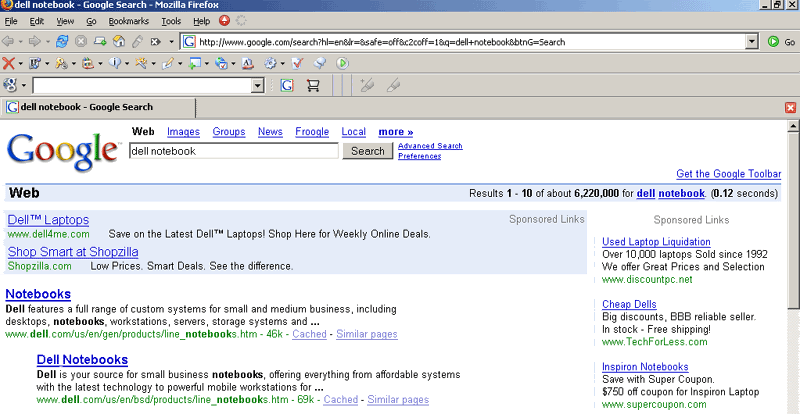Open Back button history dropdown arrow
The height and width of the screenshot is (414, 800).
(20, 42)
